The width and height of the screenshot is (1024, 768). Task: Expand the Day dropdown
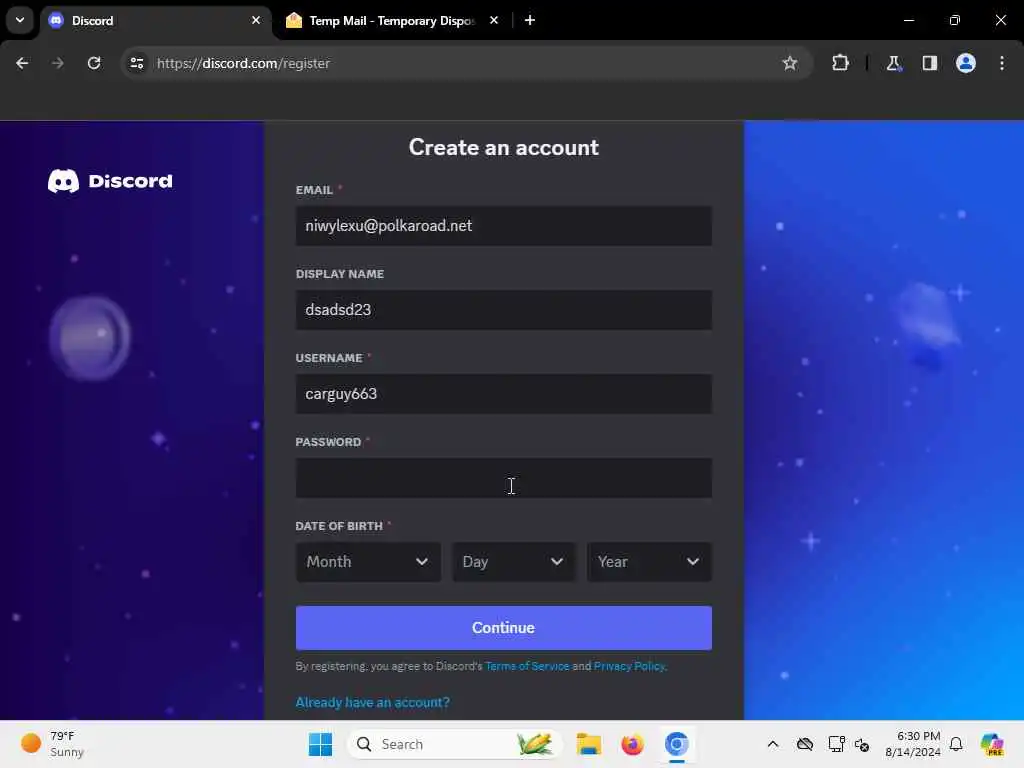pyautogui.click(x=513, y=562)
